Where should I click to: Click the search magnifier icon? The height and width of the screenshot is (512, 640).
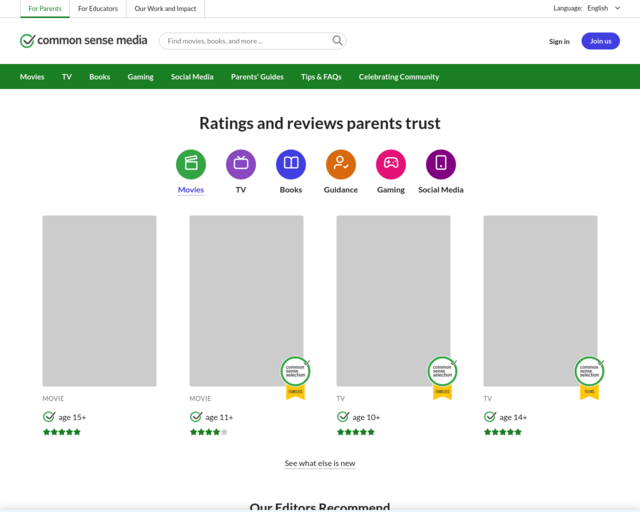(x=337, y=40)
